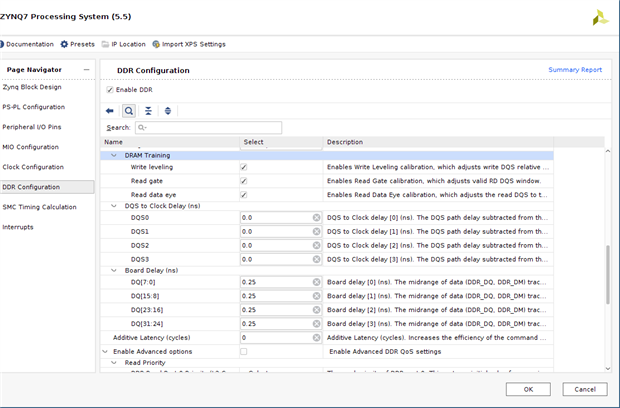This screenshot has height=408, width=620.
Task: Click the expand all icon
Action: 167,111
